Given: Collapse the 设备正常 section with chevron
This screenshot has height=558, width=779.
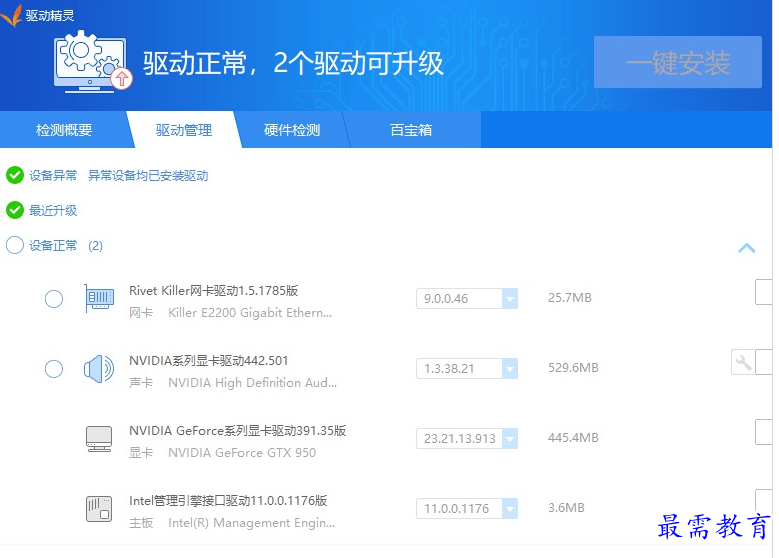Looking at the screenshot, I should tap(747, 247).
